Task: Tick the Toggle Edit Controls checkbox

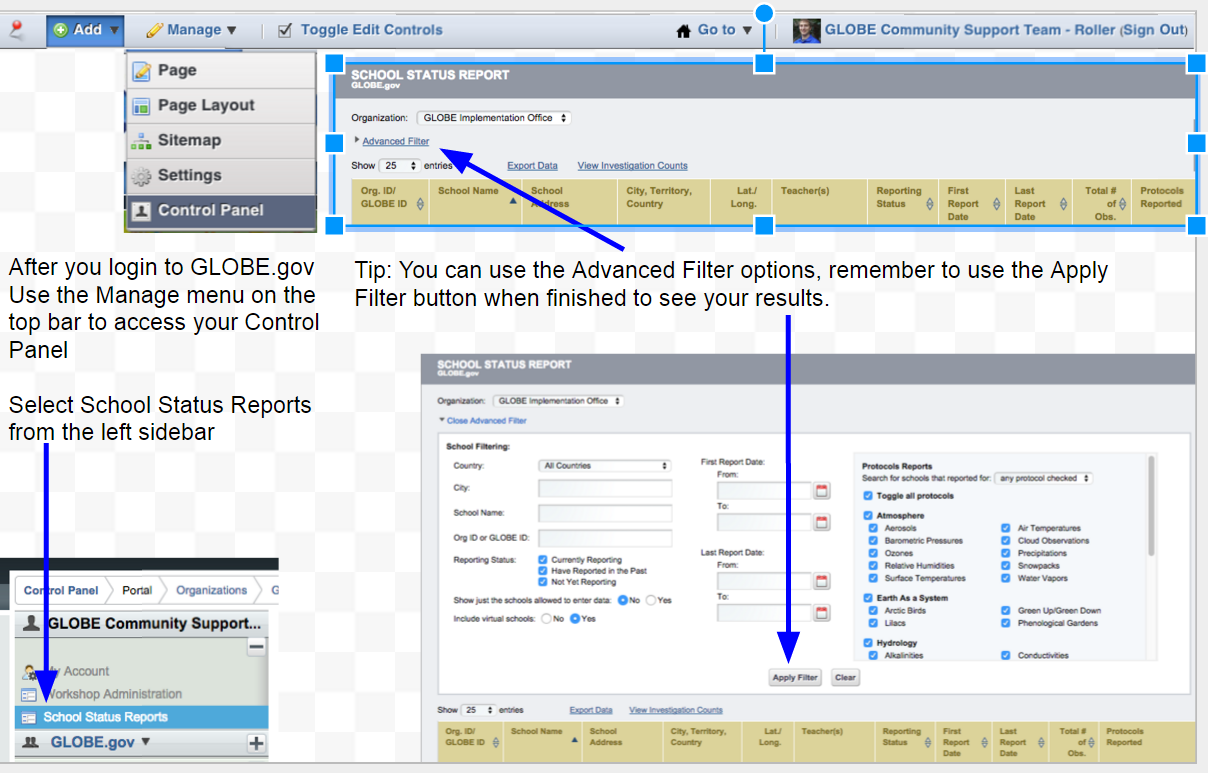Action: tap(285, 30)
